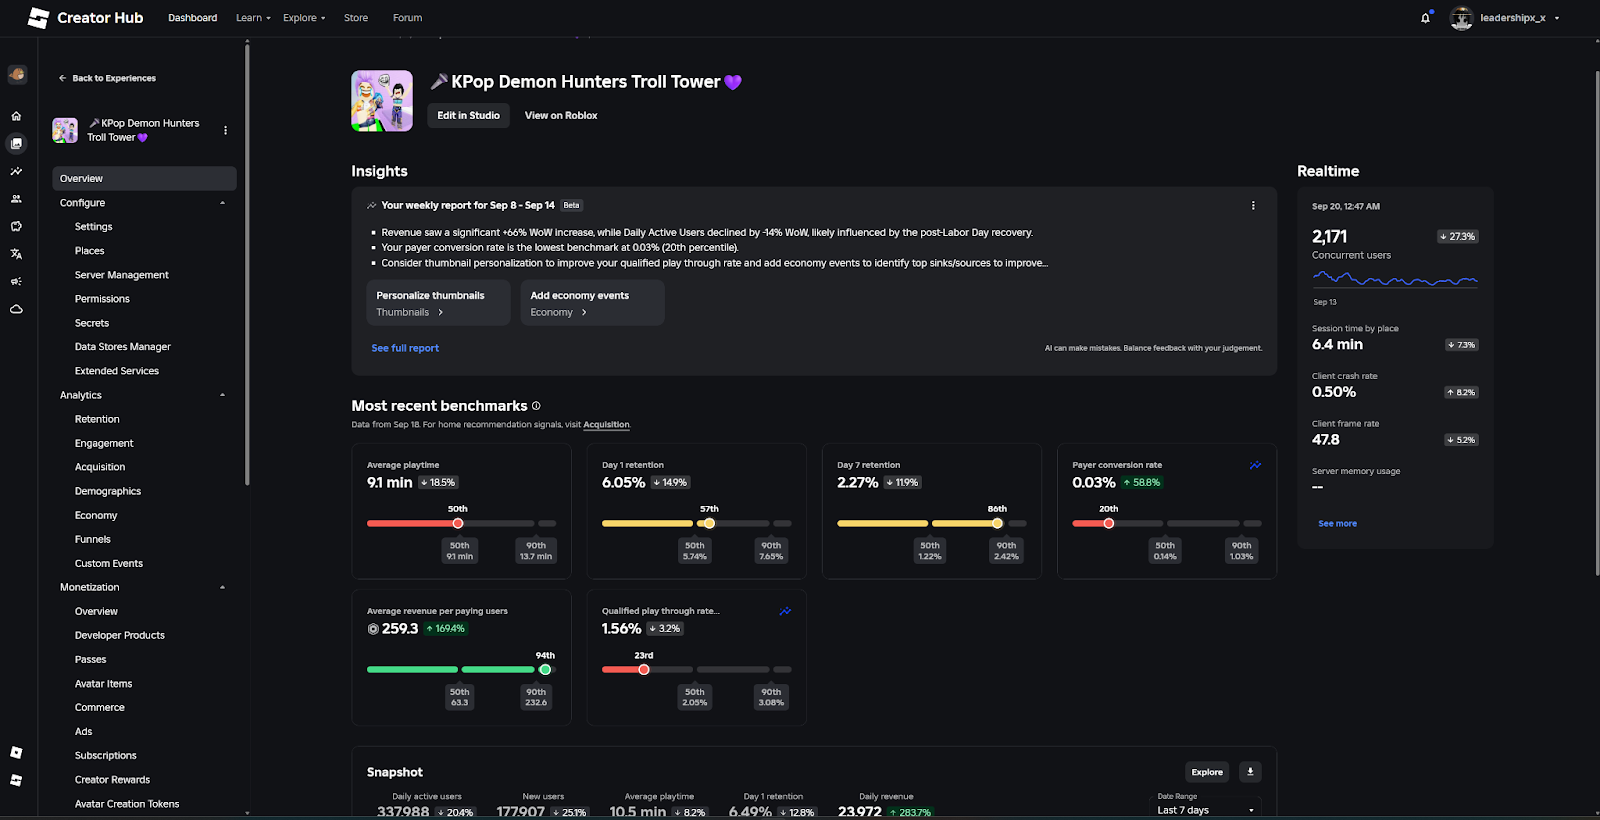Click the three-dot menu on the weekly report
This screenshot has height=820, width=1600.
tap(1253, 205)
